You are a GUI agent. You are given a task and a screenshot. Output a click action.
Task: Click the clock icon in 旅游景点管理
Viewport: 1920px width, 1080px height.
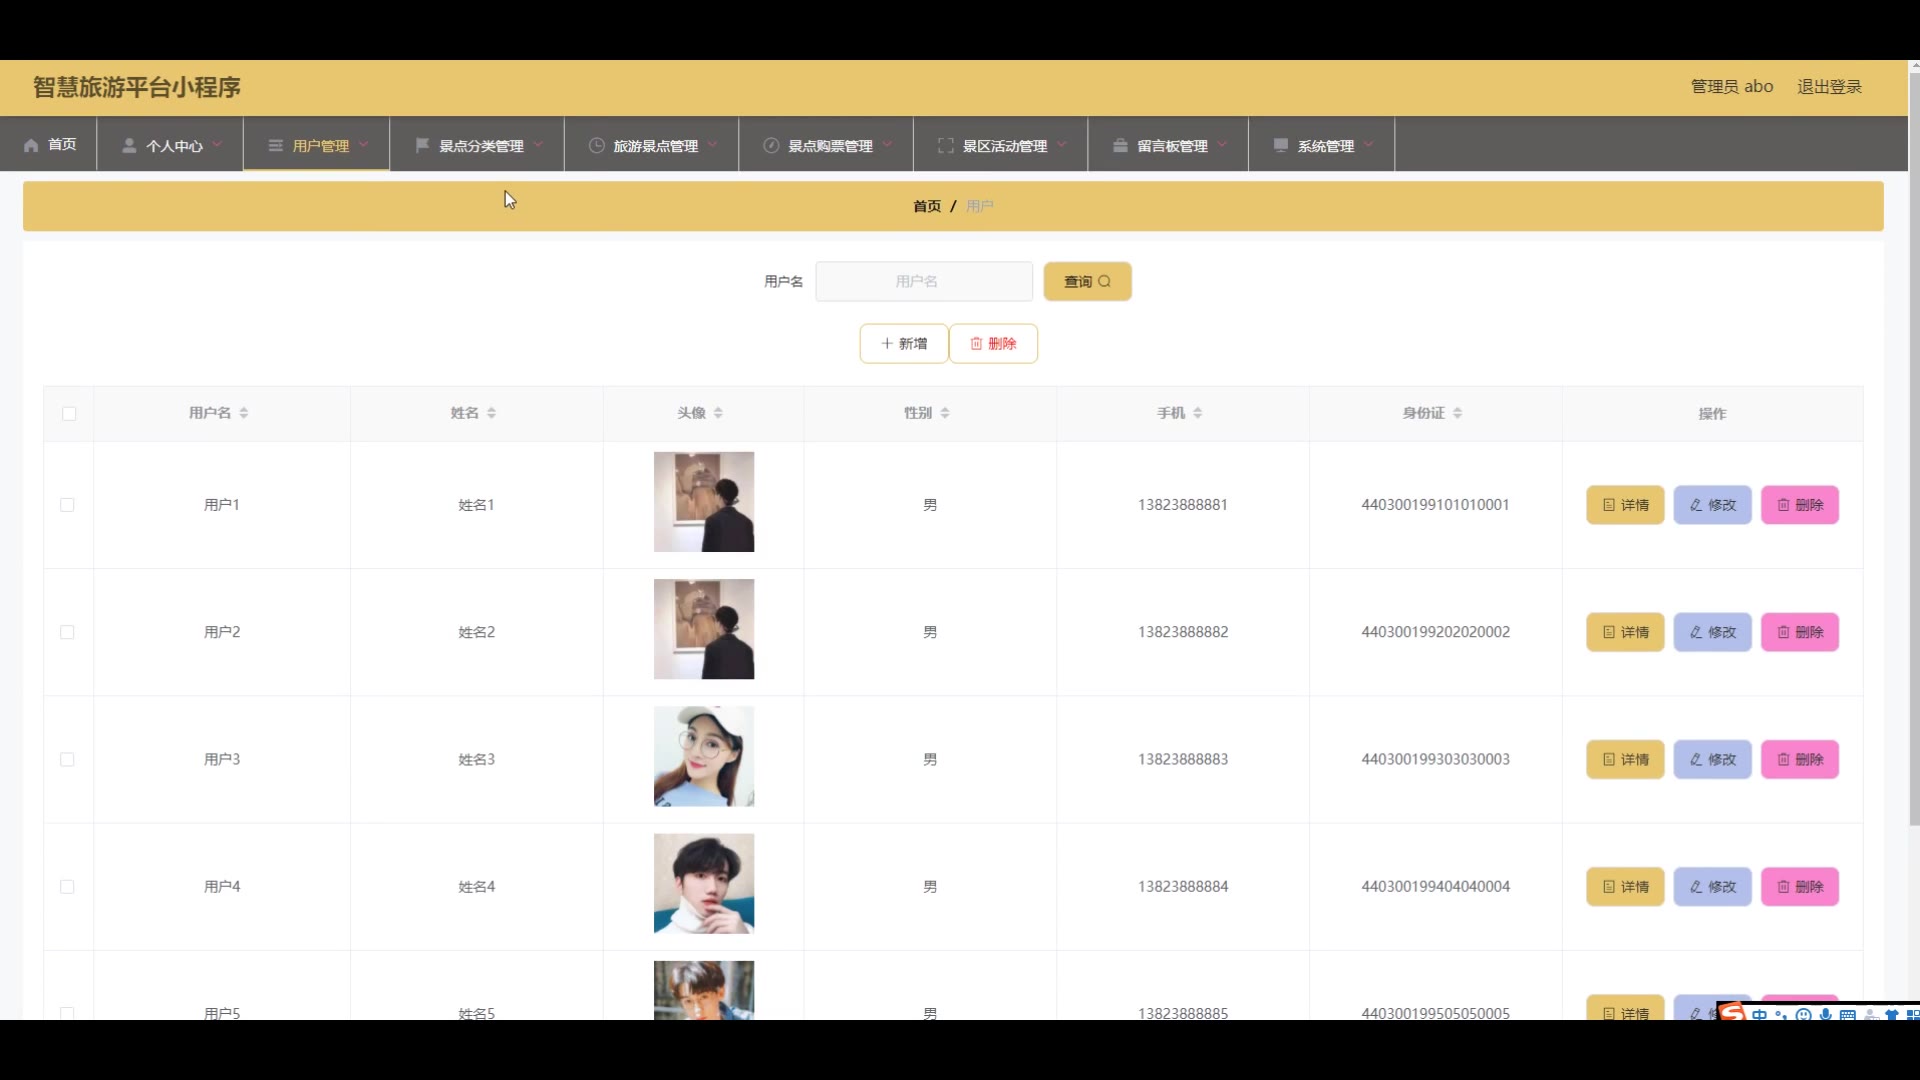tap(597, 146)
